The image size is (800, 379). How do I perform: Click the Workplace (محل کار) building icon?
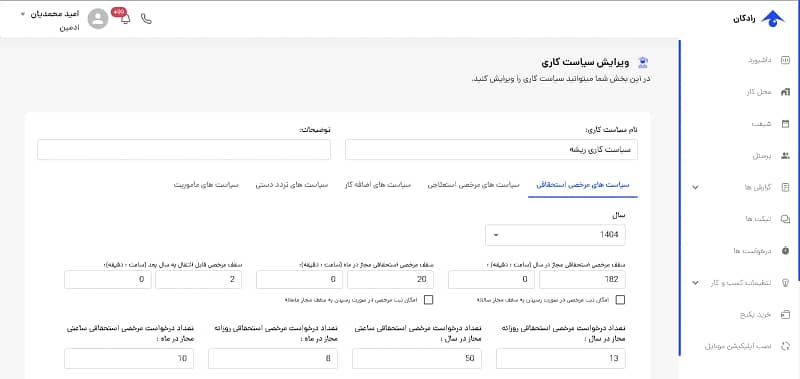pyautogui.click(x=785, y=92)
